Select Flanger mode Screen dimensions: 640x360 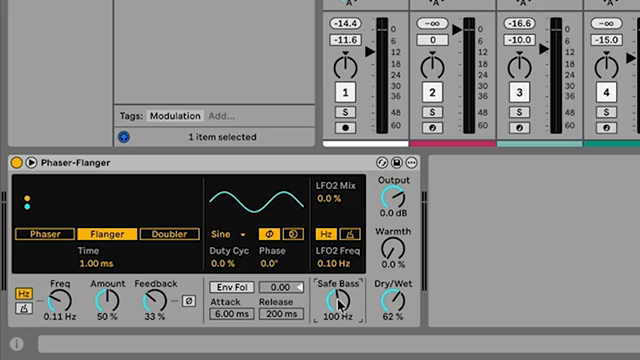click(107, 234)
